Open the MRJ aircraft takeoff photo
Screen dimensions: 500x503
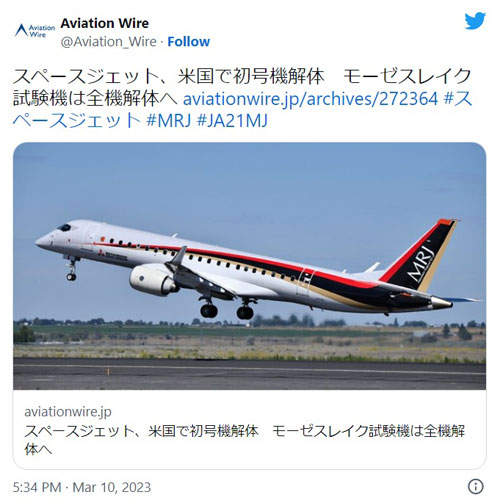tap(249, 266)
